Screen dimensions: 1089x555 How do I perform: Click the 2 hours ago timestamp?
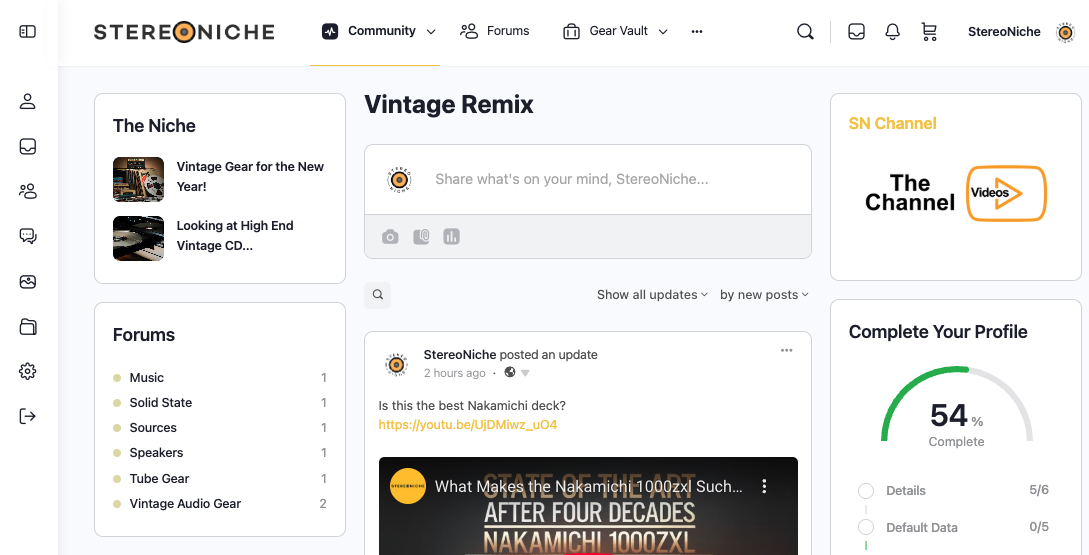(x=454, y=373)
